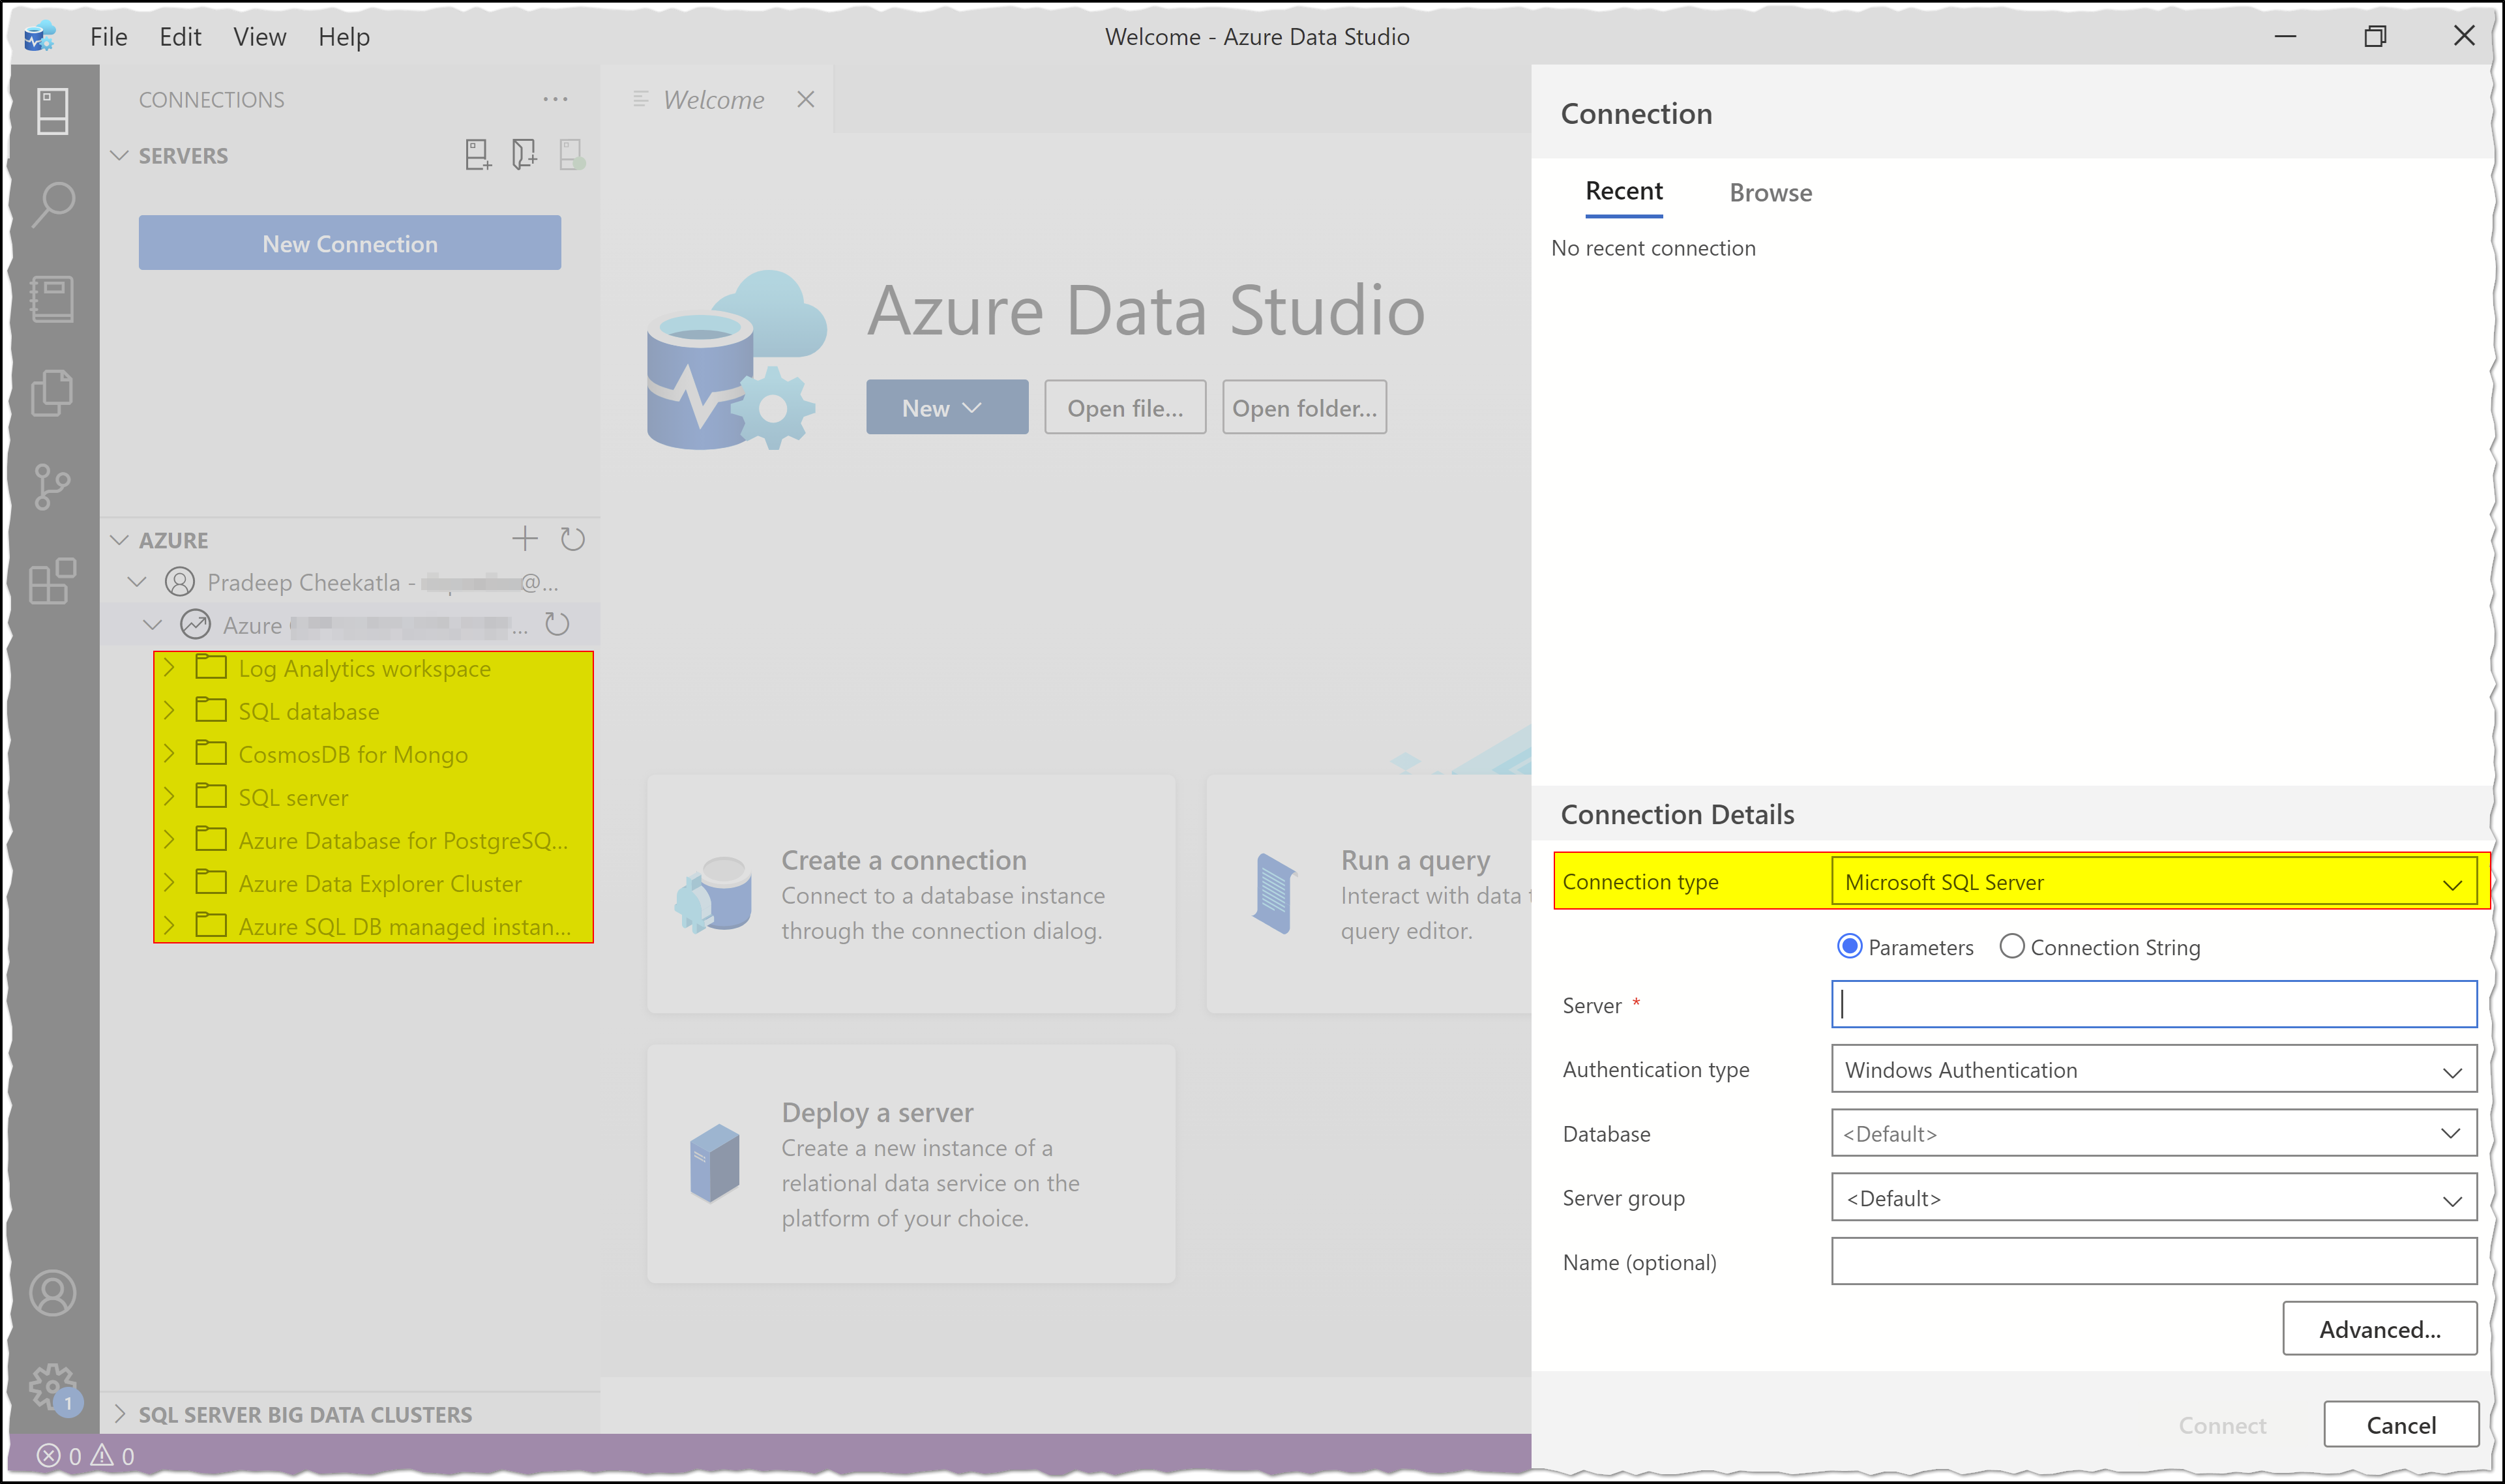Open Source Control view
Image resolution: width=2505 pixels, height=1484 pixels.
(x=52, y=487)
